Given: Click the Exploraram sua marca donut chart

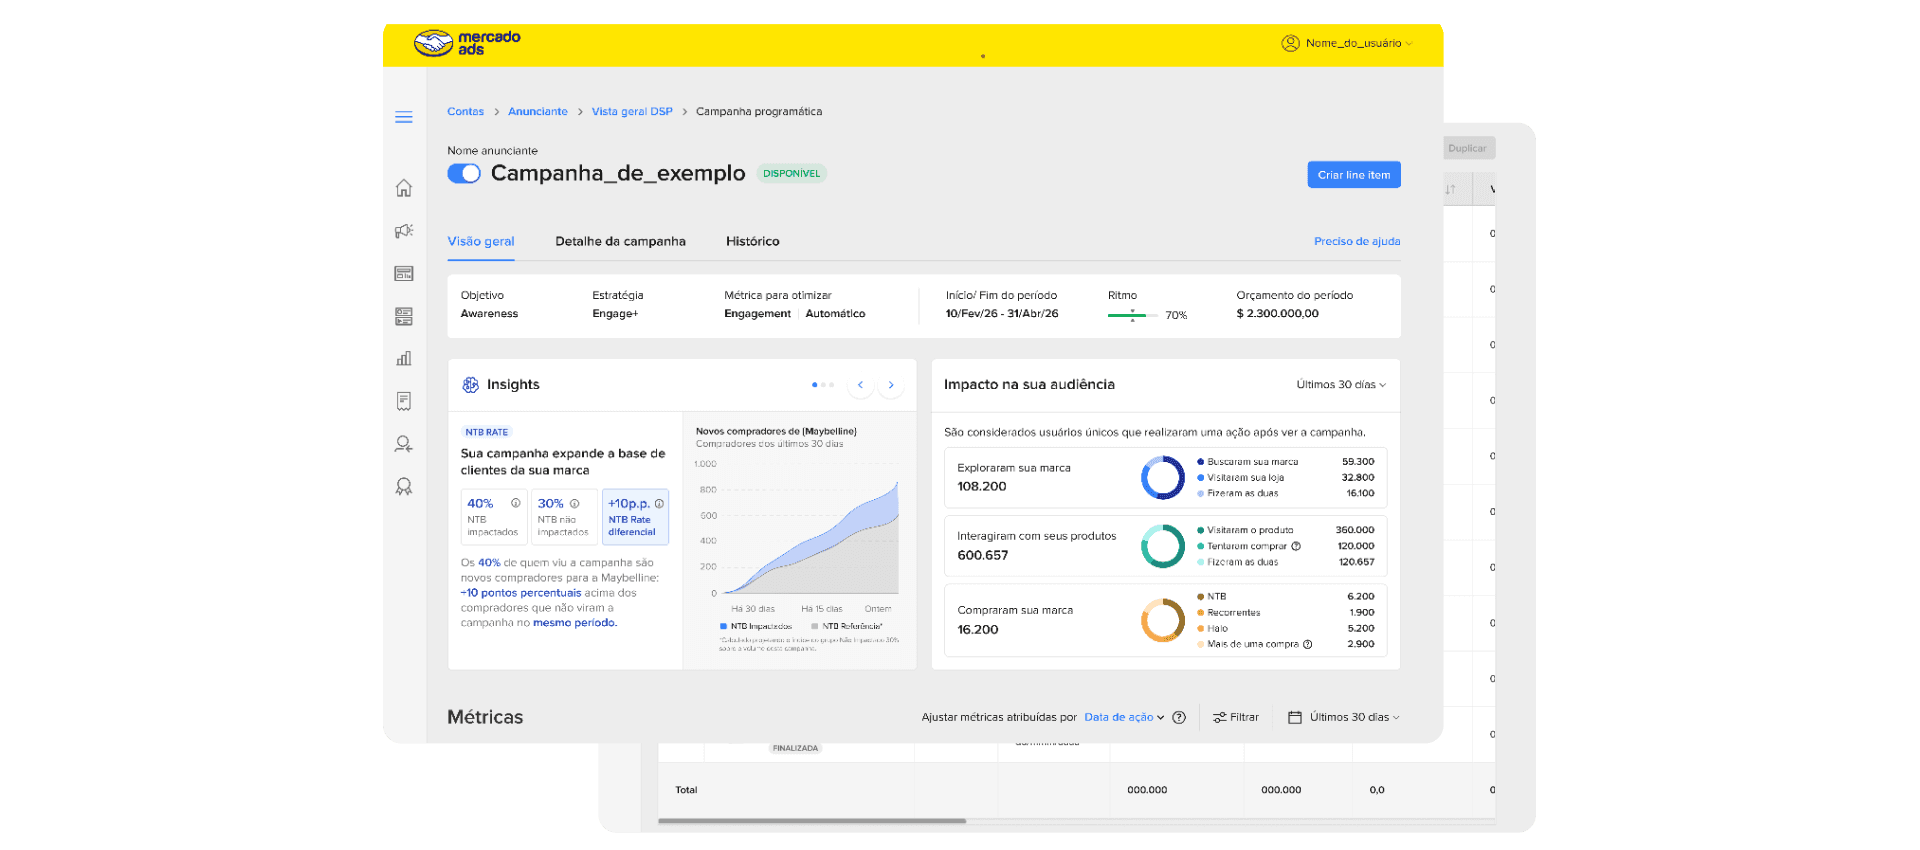Looking at the screenshot, I should coord(1163,478).
